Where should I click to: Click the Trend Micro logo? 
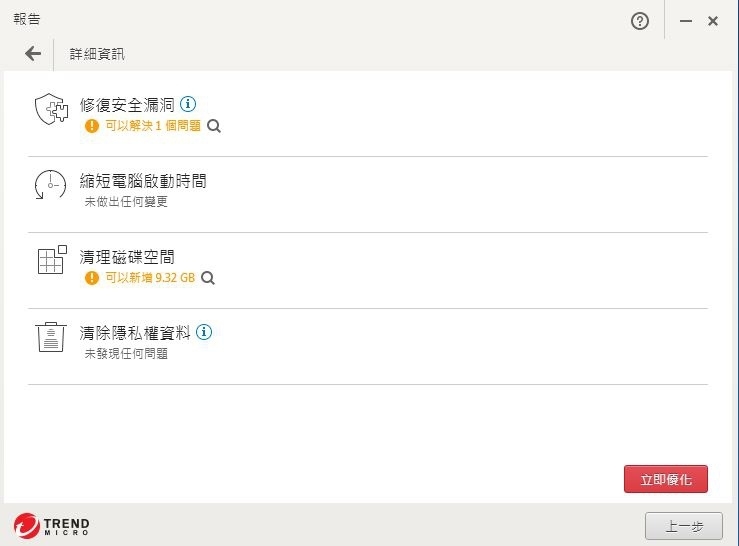[52, 525]
